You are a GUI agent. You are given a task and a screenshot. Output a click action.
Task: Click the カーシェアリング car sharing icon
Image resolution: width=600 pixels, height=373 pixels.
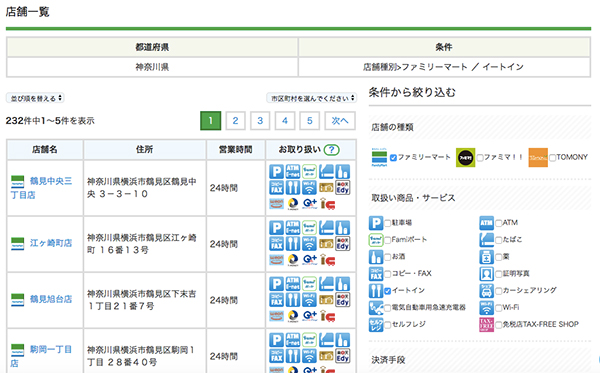click(x=486, y=291)
